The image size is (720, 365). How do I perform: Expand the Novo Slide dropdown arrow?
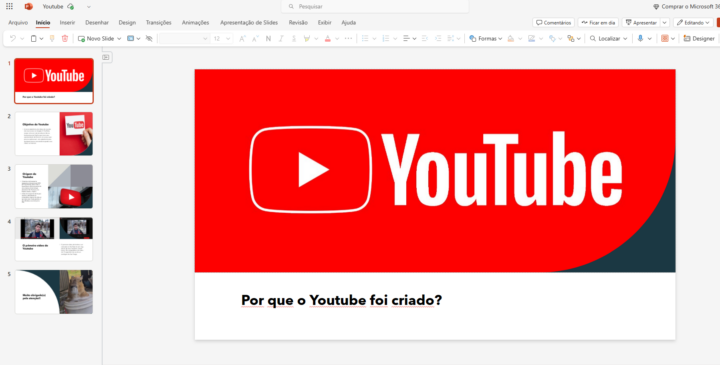coord(119,39)
